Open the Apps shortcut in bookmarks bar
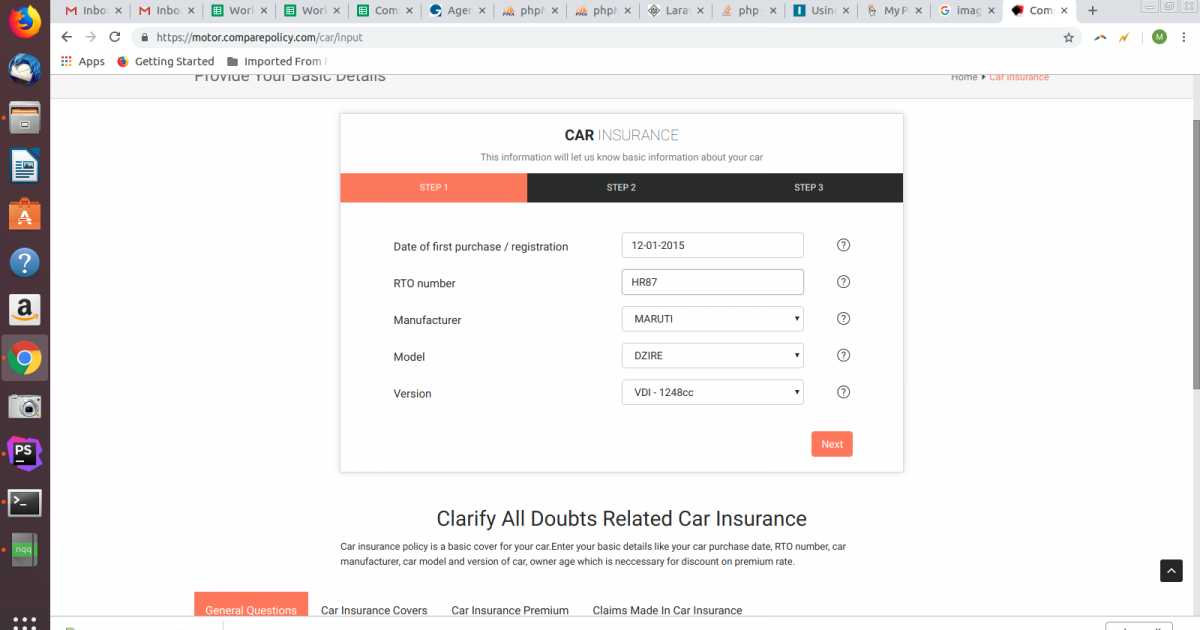 82,61
